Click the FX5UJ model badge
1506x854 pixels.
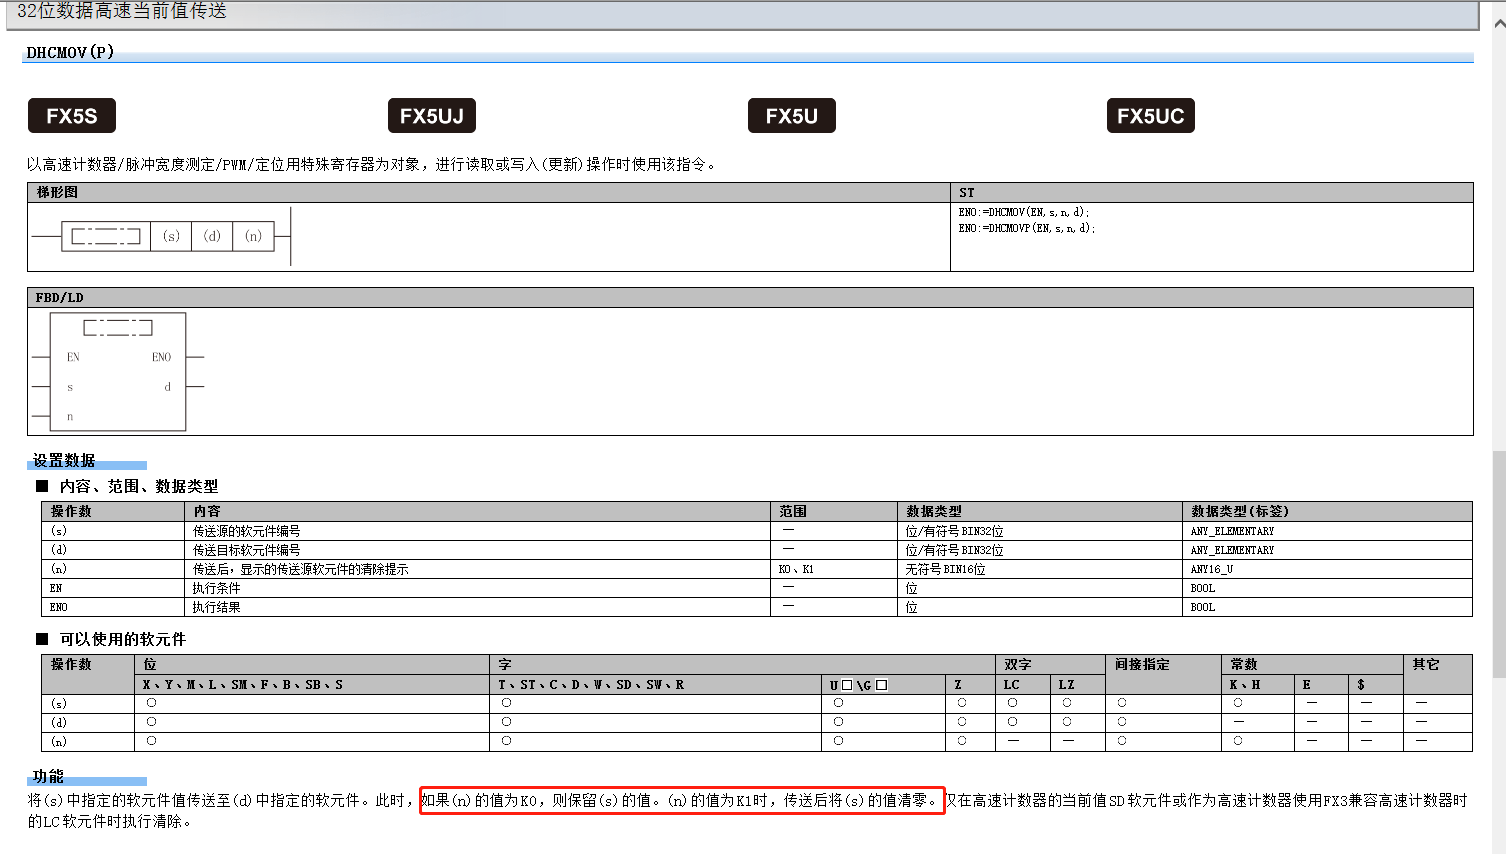point(431,116)
